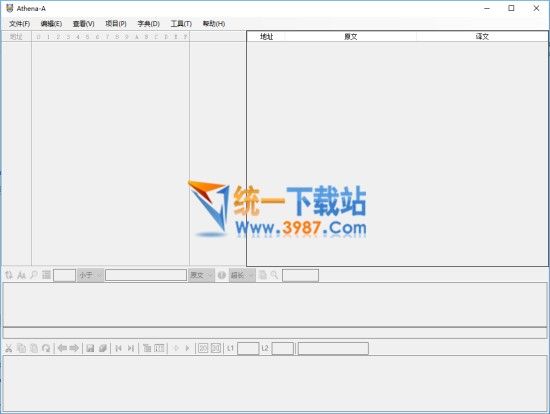The image size is (550, 414).
Task: Go to next entry with right arrow
Action: [x=74, y=348]
